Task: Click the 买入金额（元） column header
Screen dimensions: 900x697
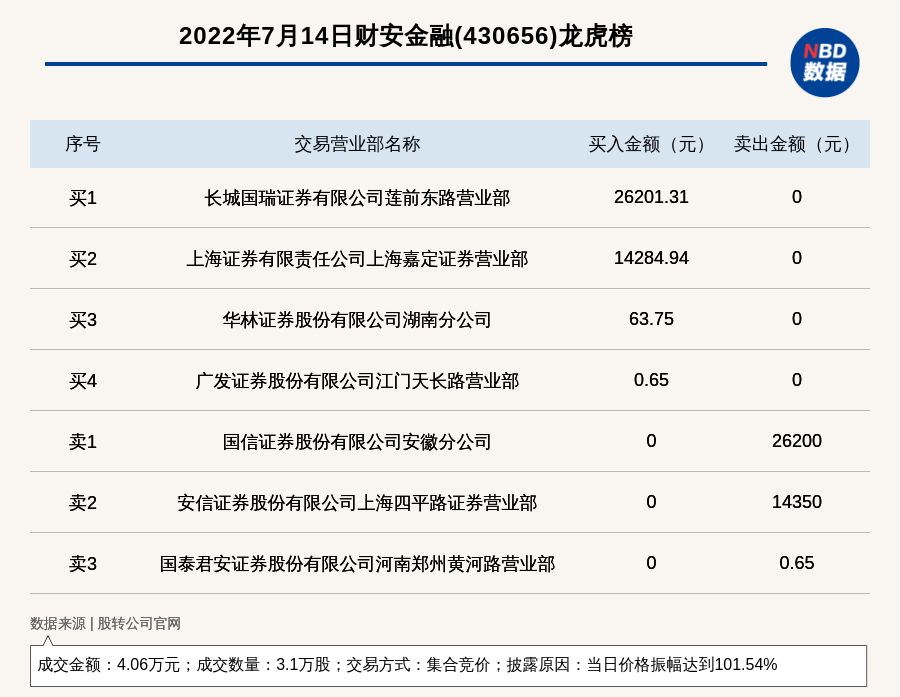Action: pos(651,144)
